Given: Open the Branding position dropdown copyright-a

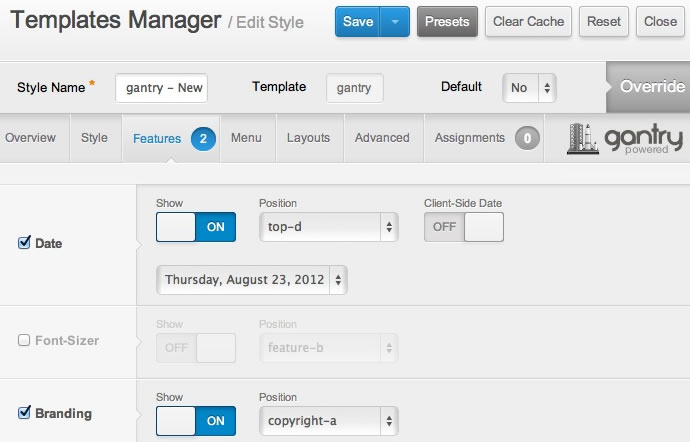Looking at the screenshot, I should (x=328, y=421).
